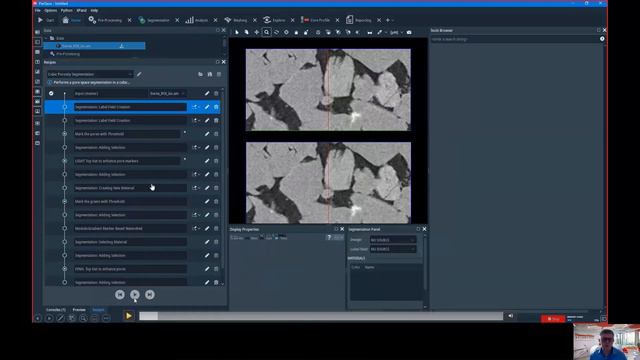Close the Data panel
This screenshot has height=360, width=640.
(x=223, y=30)
